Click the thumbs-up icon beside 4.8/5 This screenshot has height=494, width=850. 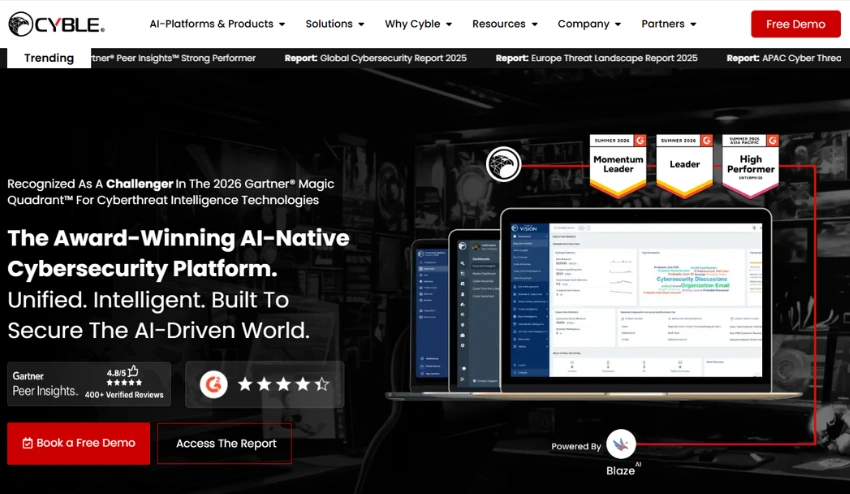click(133, 371)
